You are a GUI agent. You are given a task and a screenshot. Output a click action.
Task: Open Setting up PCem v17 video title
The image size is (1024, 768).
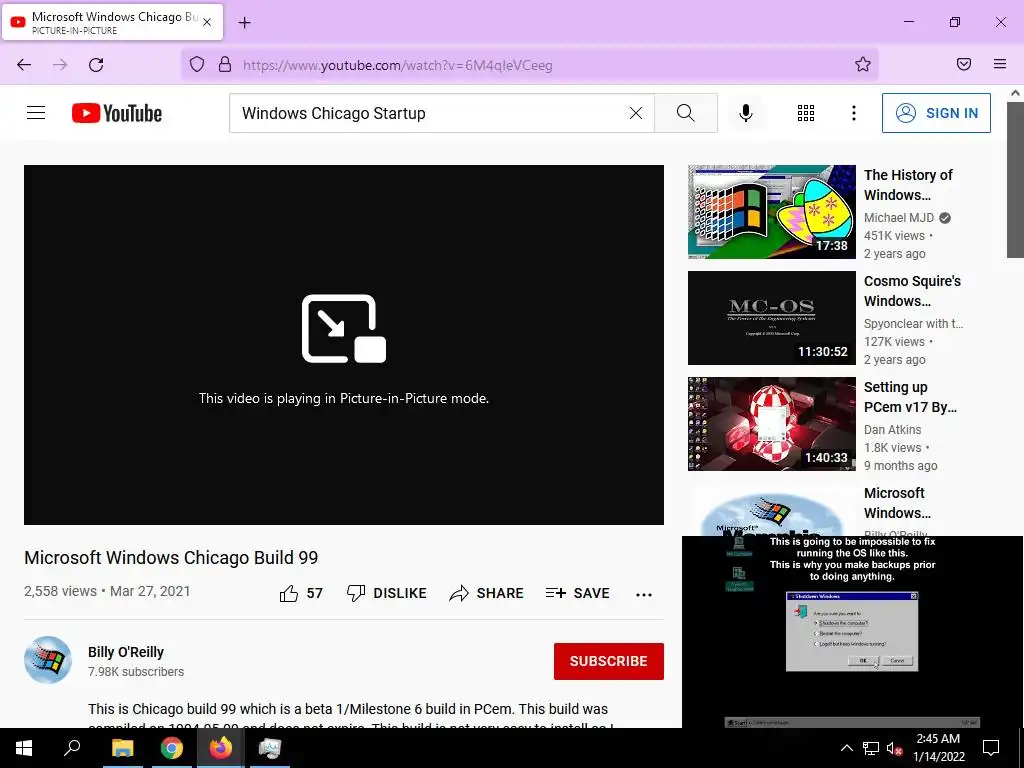pyautogui.click(x=910, y=396)
